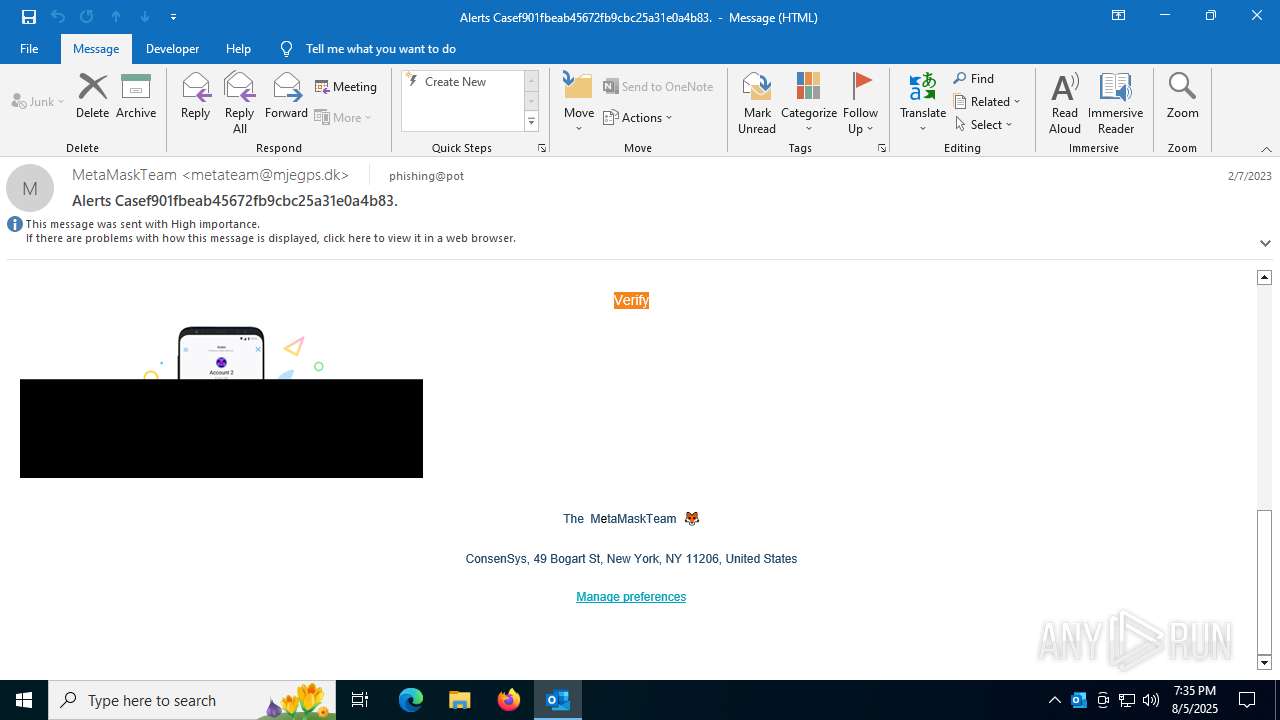Open Immersive Reader
1280x720 pixels.
point(1115,102)
